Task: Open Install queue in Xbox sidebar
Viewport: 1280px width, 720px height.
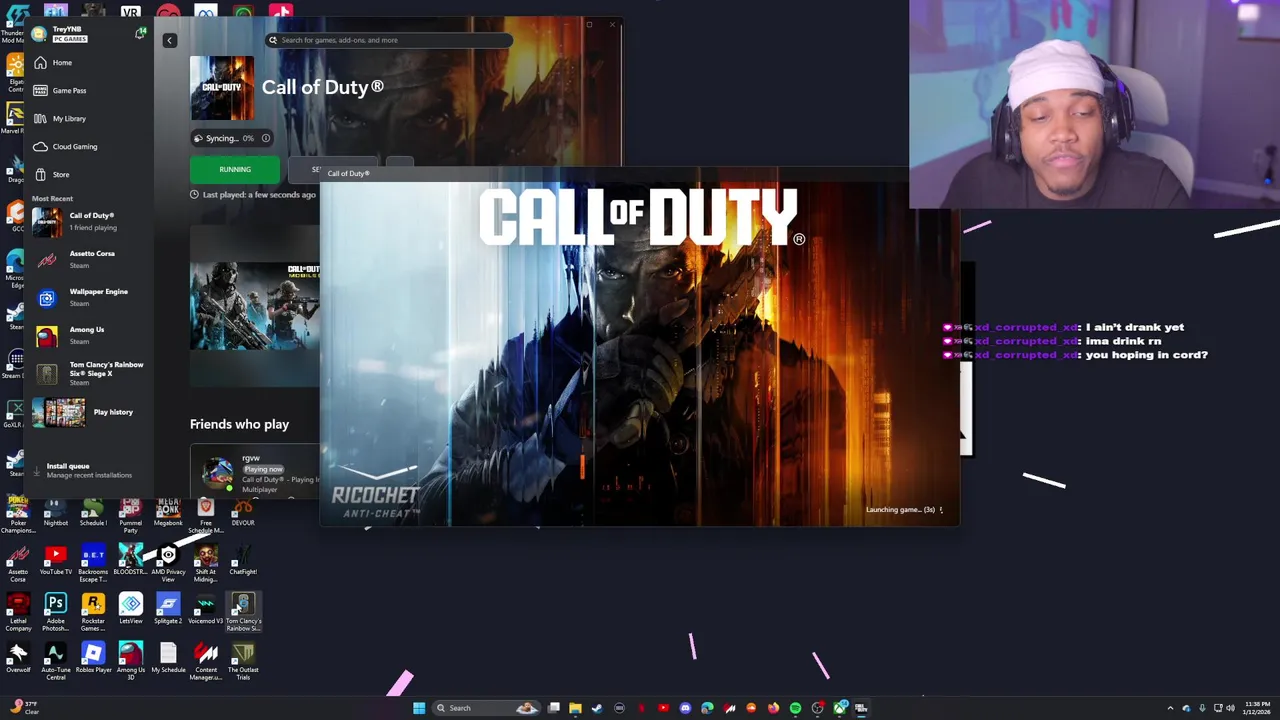Action: tap(90, 470)
